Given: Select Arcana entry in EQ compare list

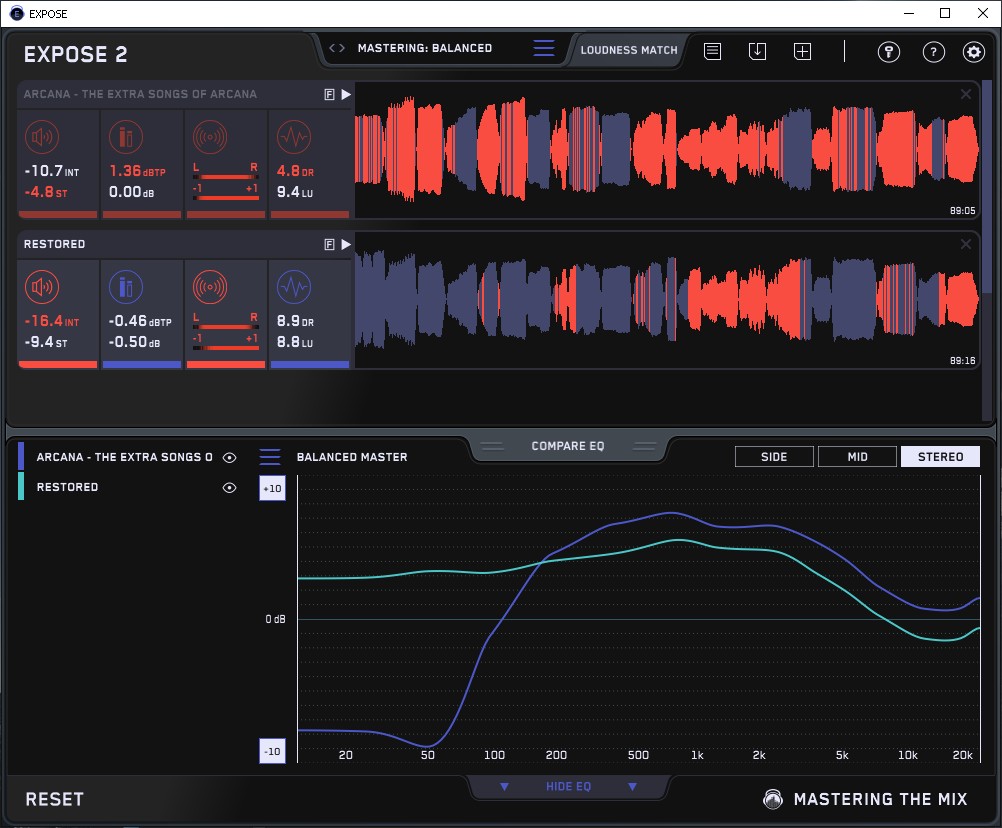Looking at the screenshot, I should tap(124, 457).
